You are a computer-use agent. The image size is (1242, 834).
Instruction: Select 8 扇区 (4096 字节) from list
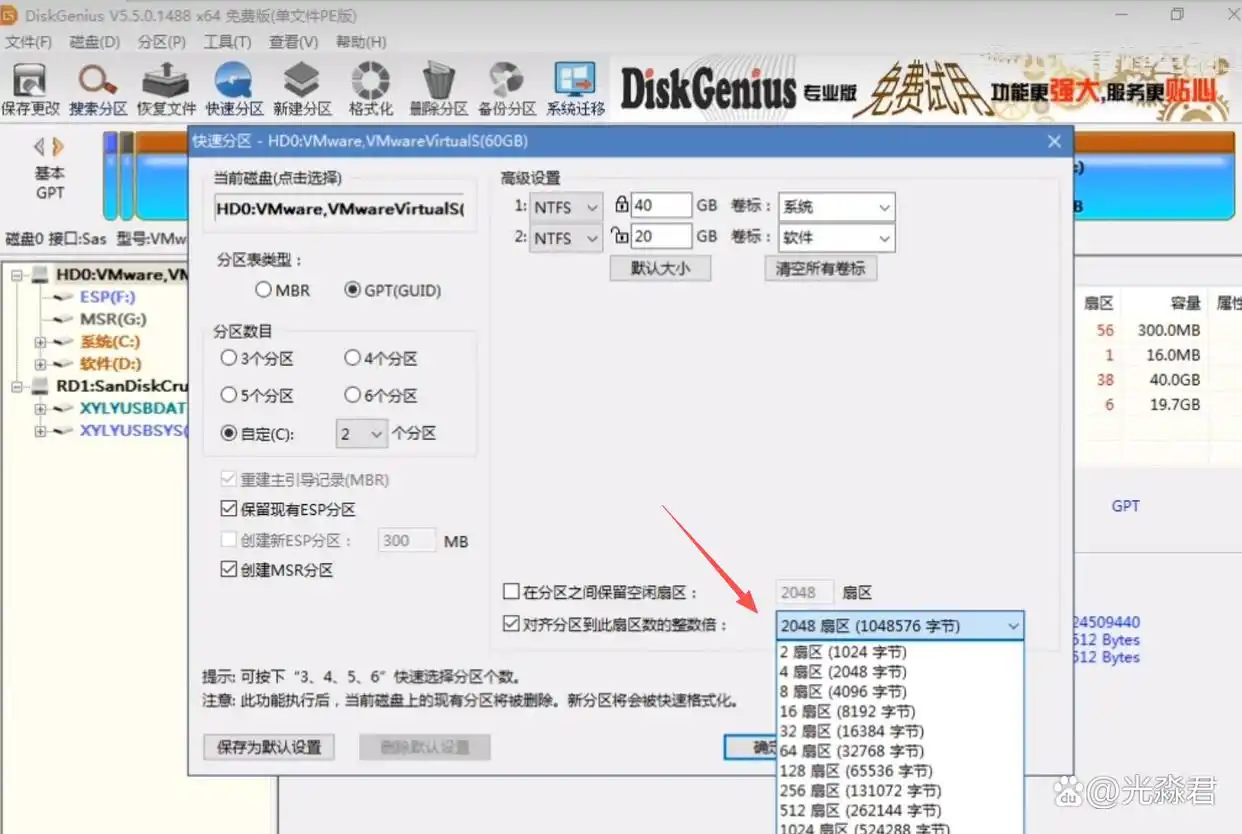[x=900, y=692]
